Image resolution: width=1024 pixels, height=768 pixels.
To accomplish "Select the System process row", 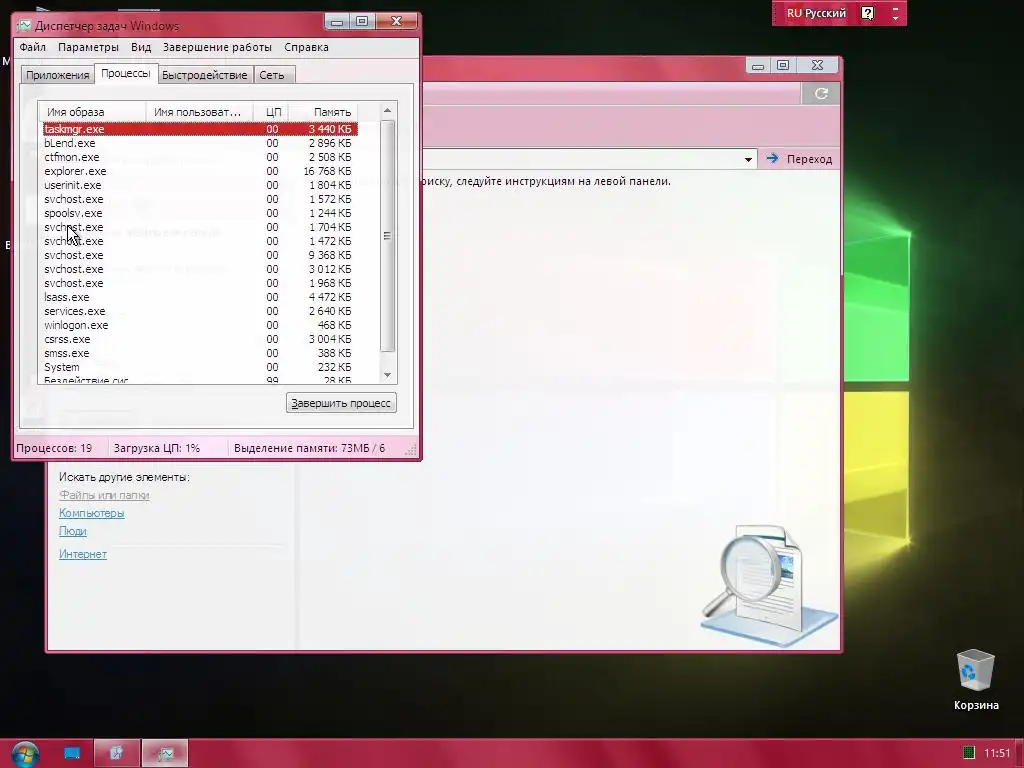I will click(200, 367).
